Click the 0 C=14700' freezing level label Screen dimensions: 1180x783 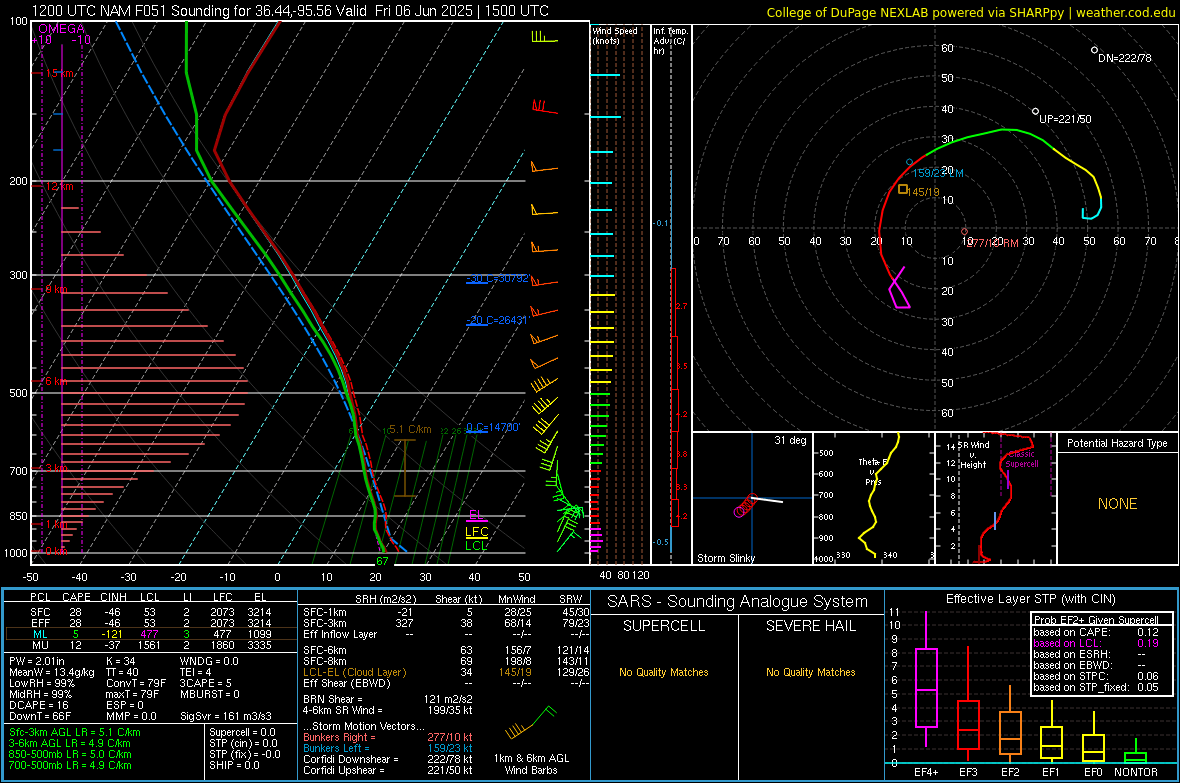[493, 427]
